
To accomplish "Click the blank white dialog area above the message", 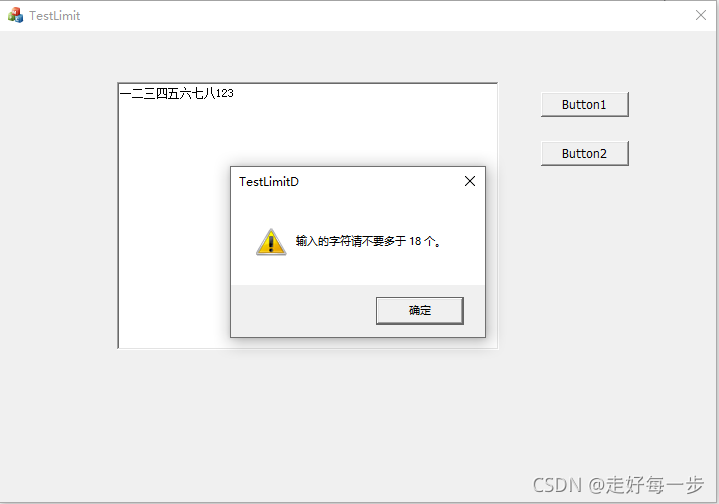I will [358, 211].
